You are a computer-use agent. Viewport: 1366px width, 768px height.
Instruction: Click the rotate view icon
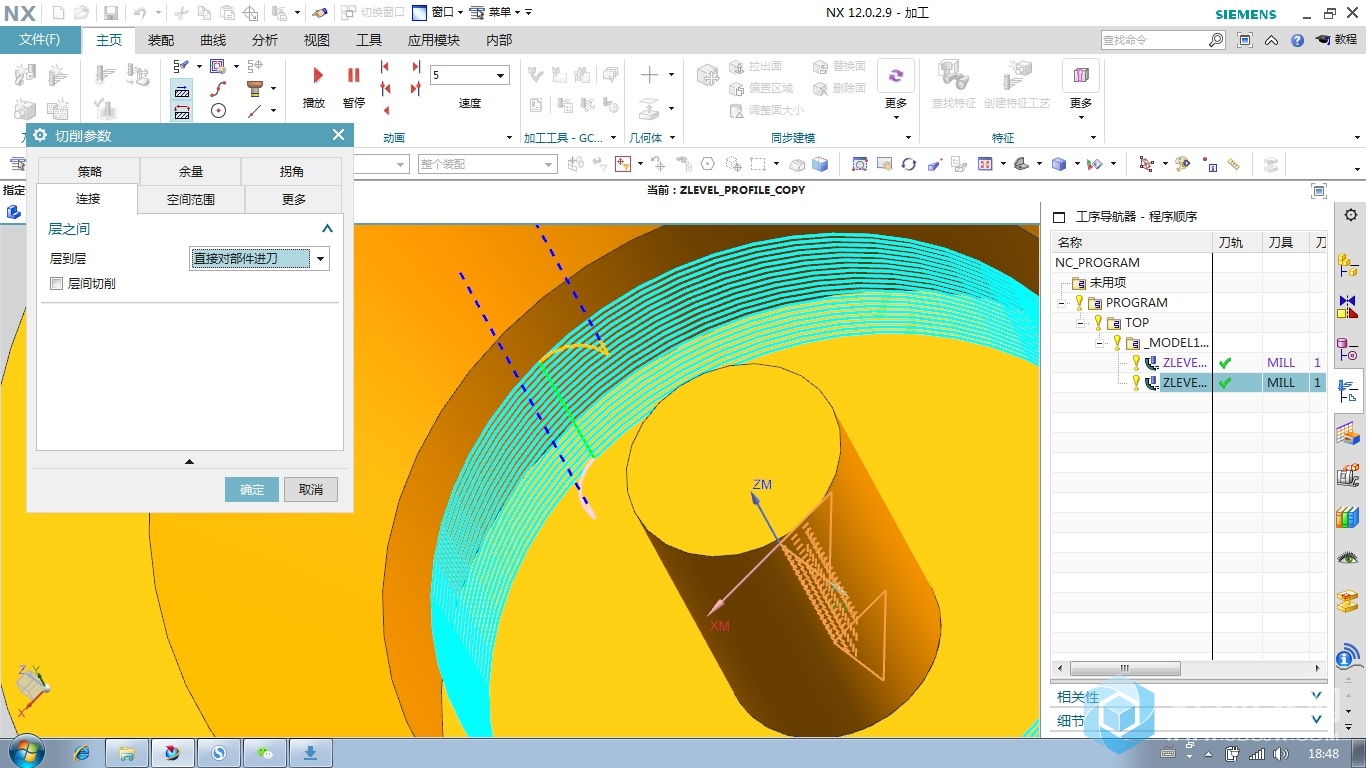[x=908, y=164]
